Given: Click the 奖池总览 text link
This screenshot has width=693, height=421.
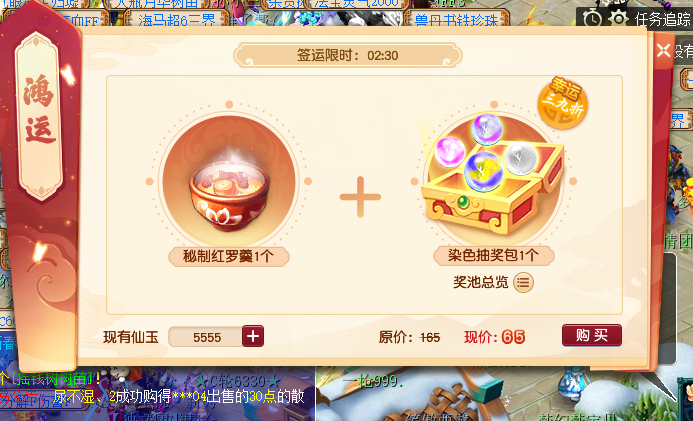Looking at the screenshot, I should click(480, 282).
